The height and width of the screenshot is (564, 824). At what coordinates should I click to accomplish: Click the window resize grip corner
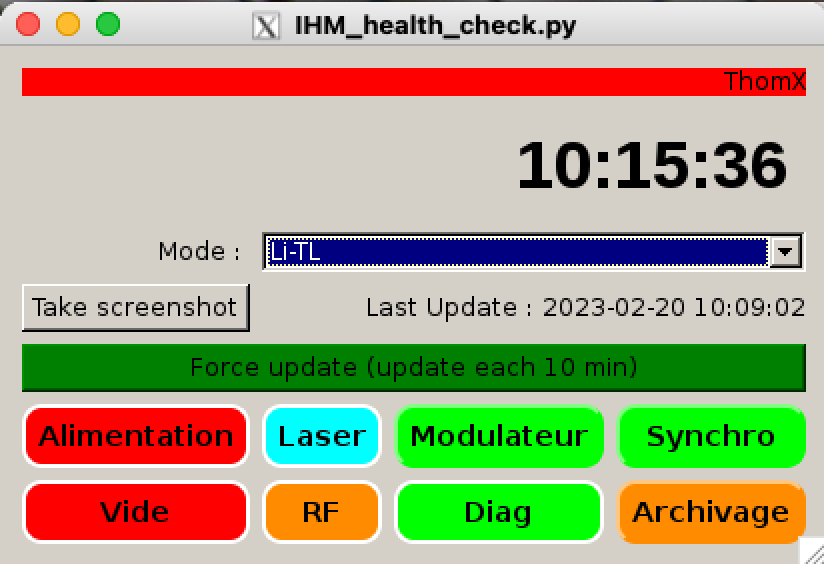[x=811, y=551]
